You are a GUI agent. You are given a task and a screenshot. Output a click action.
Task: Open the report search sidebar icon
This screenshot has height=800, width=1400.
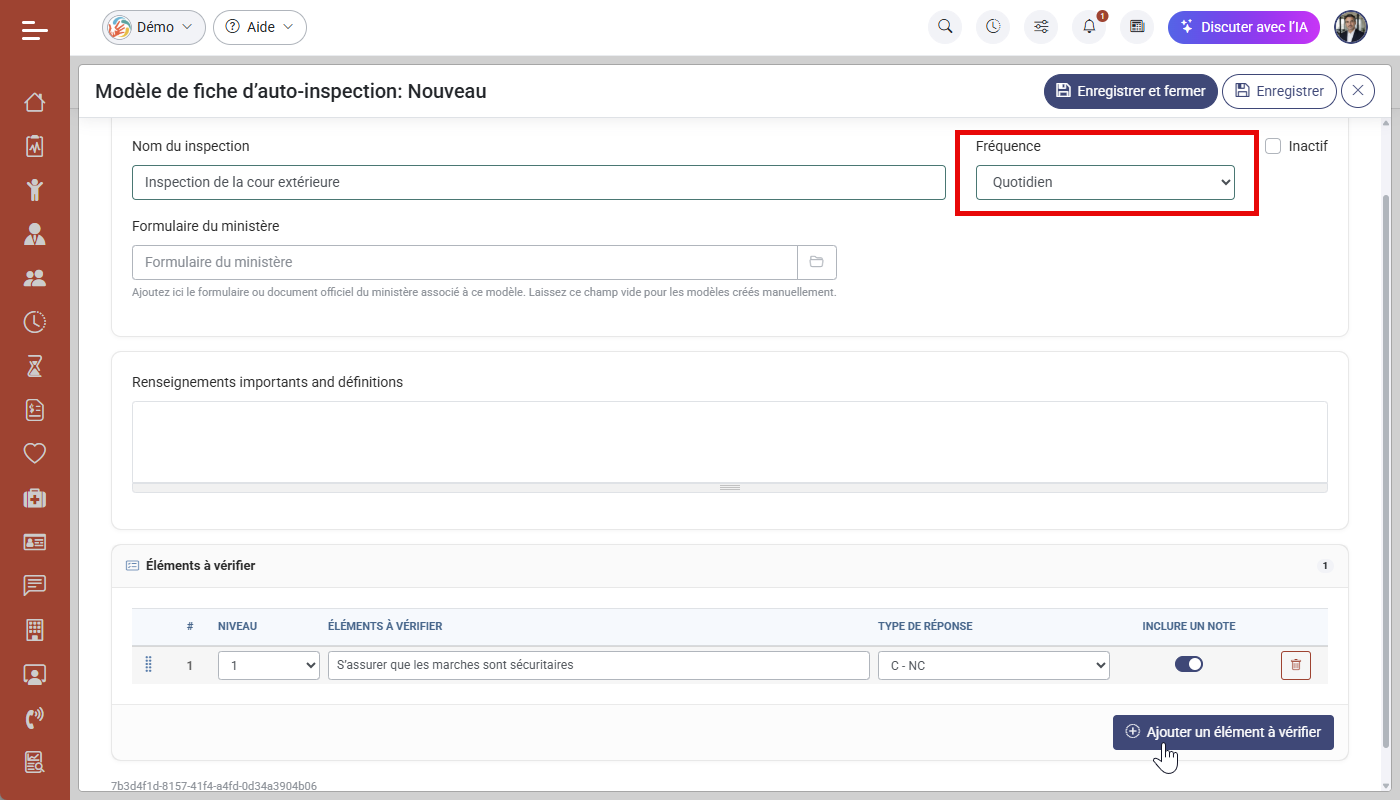pos(35,761)
